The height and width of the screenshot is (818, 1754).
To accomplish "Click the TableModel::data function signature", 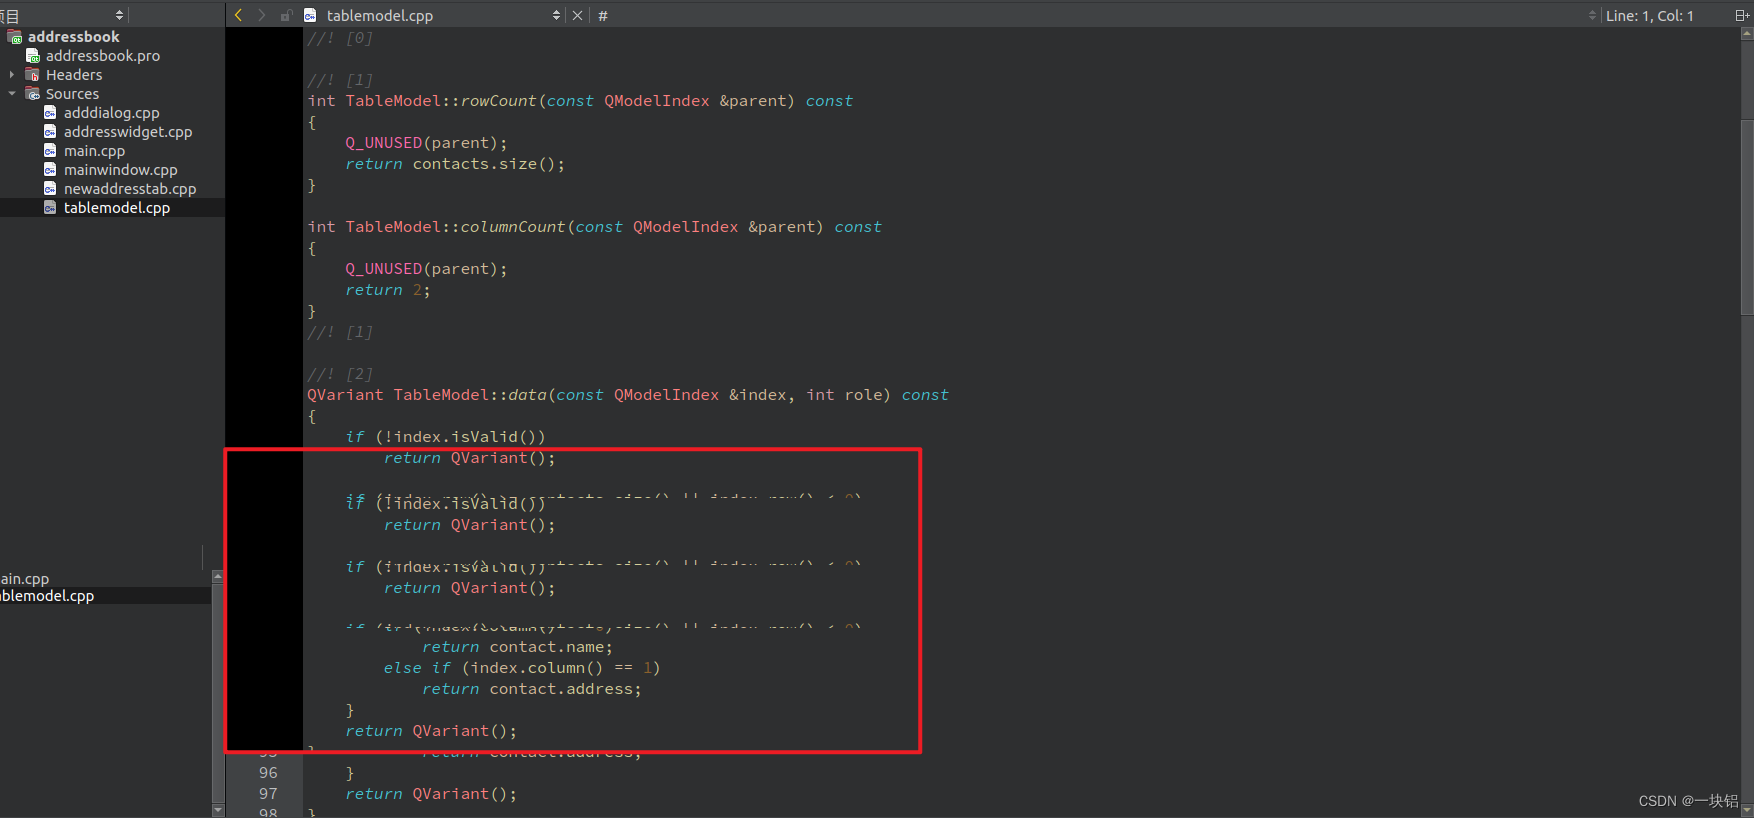I will click(627, 395).
